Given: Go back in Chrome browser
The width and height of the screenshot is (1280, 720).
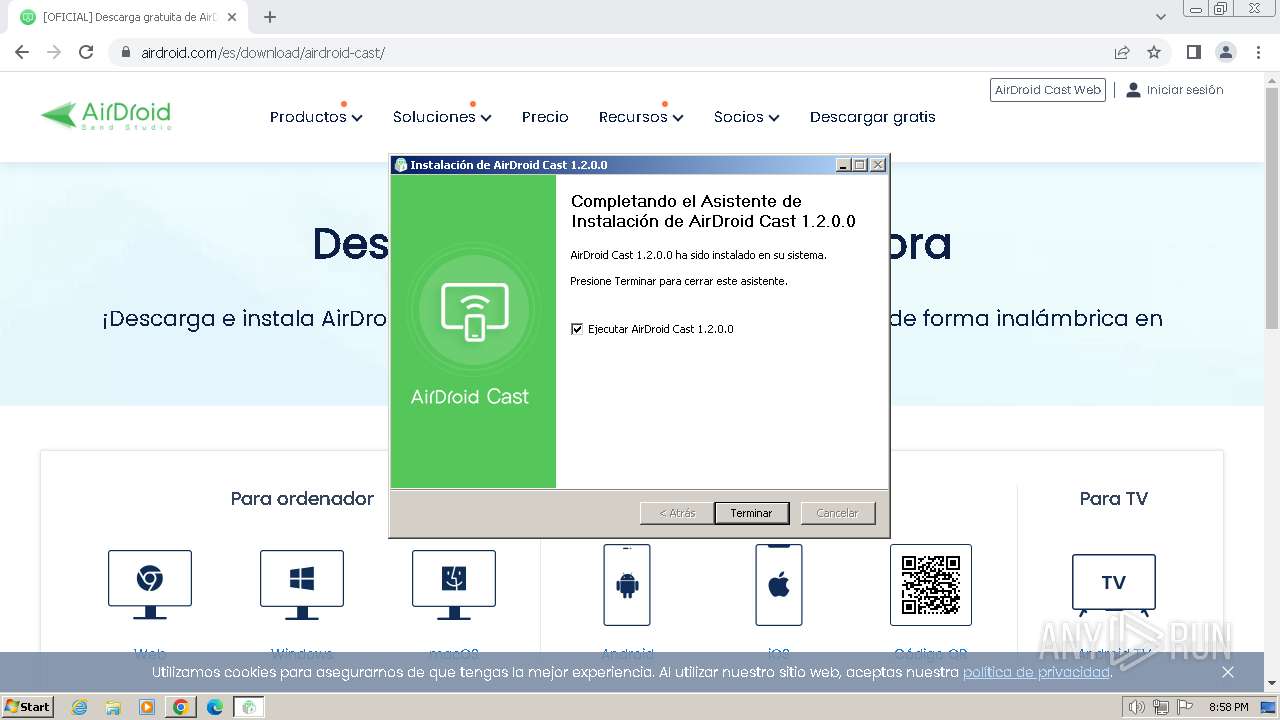Looking at the screenshot, I should pyautogui.click(x=22, y=52).
